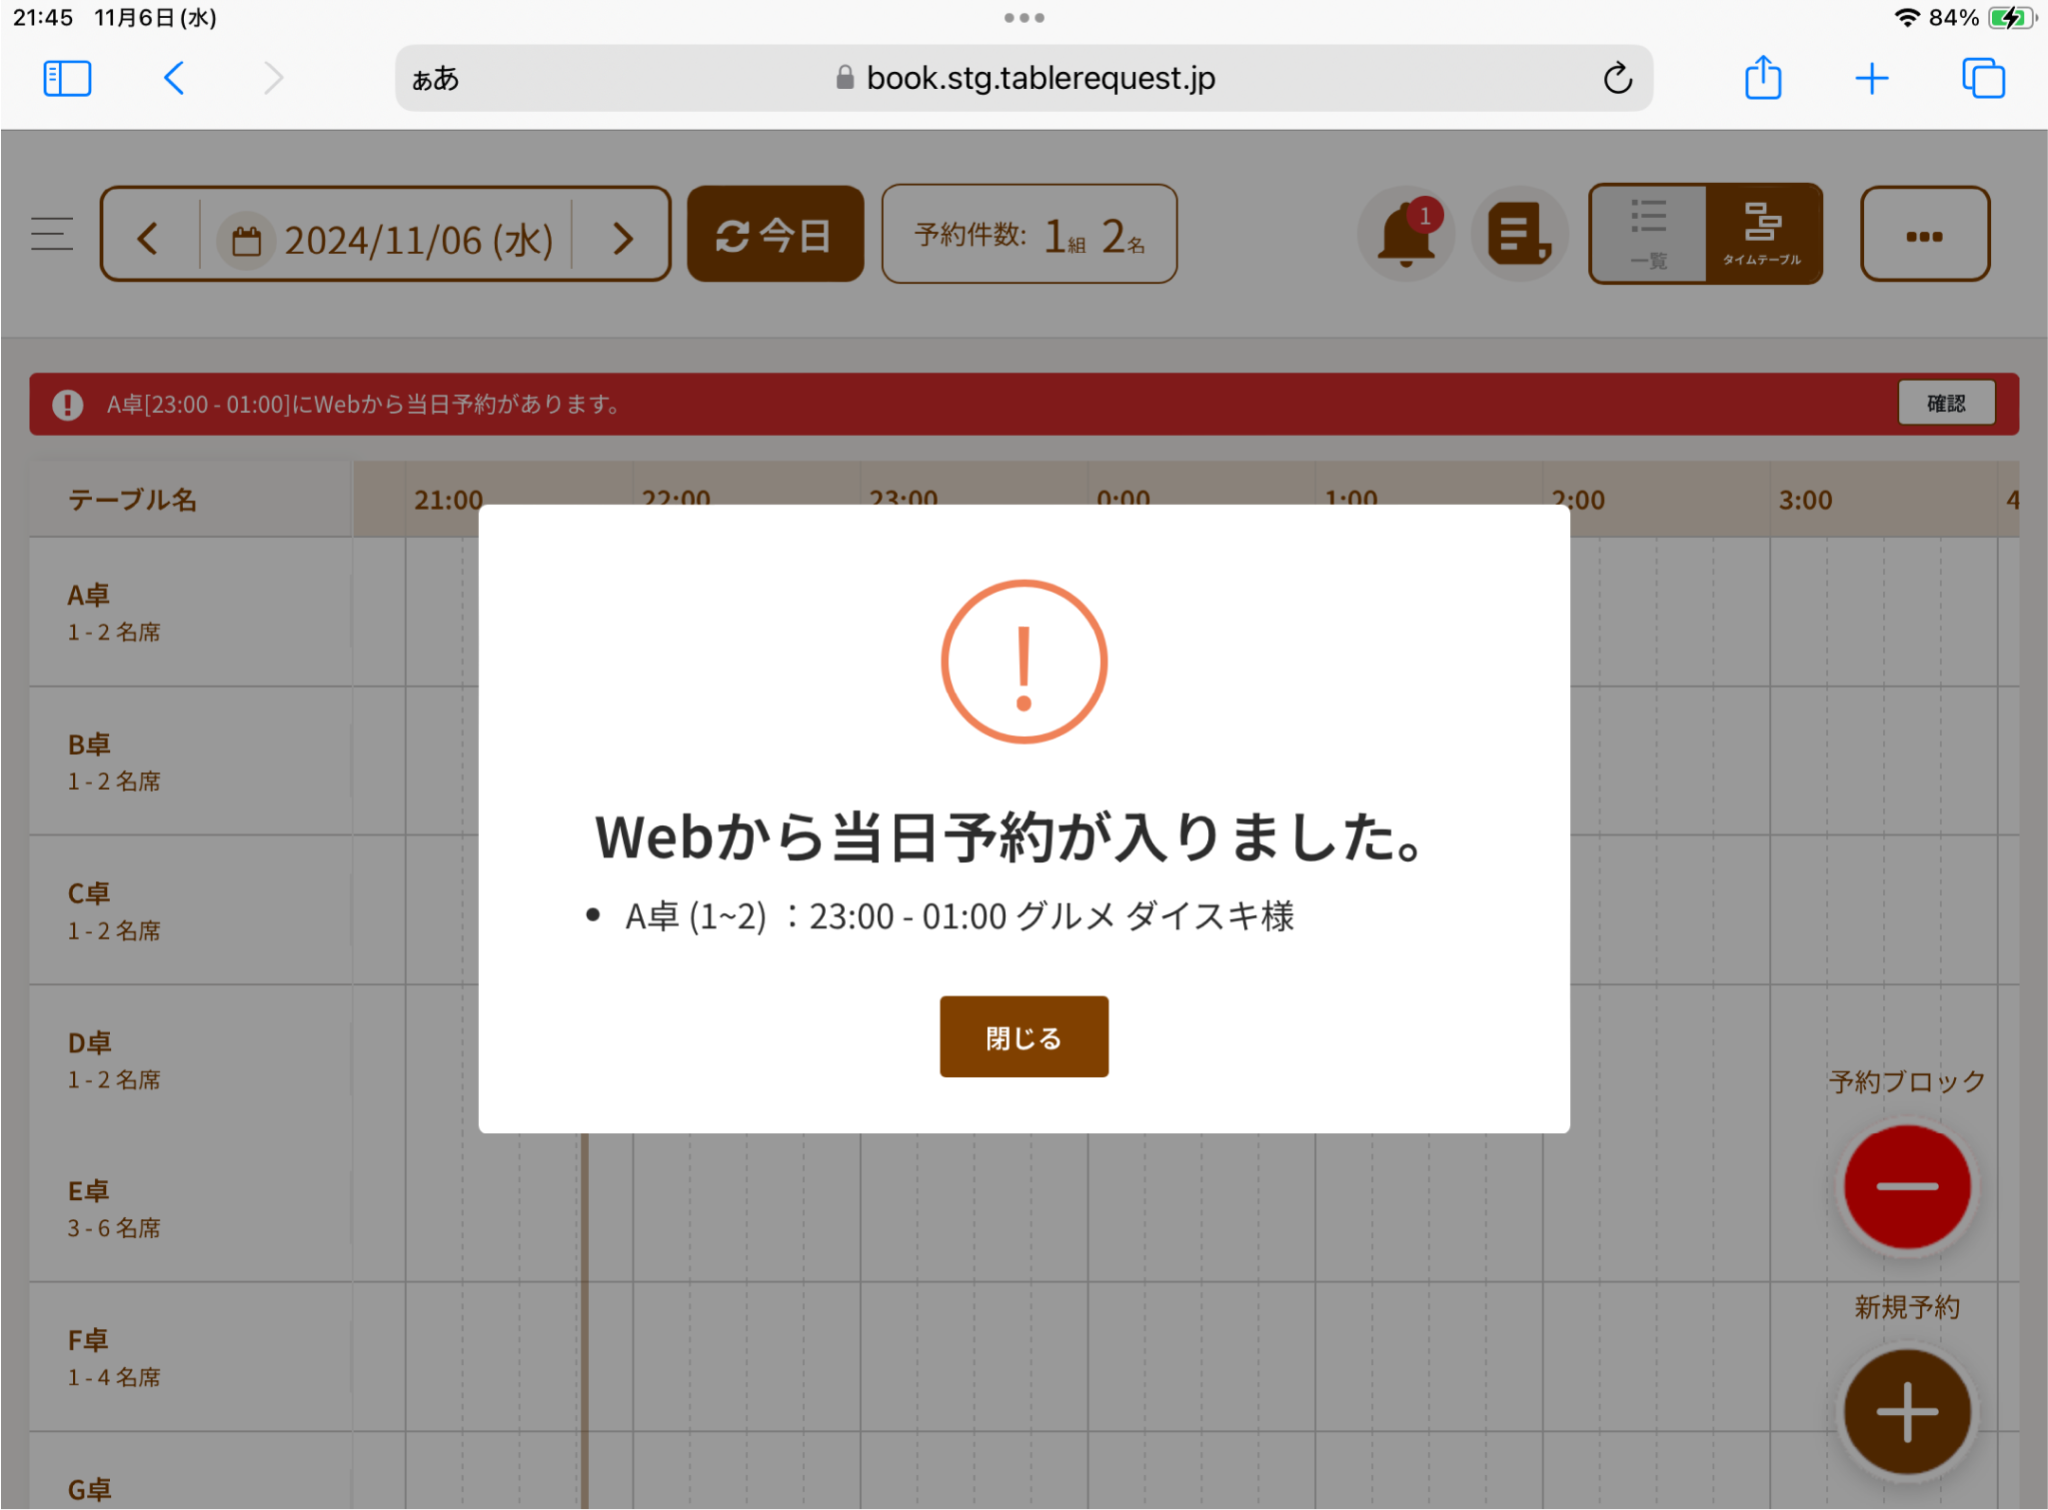The width and height of the screenshot is (2048, 1510).
Task: Open the calendar date picker
Action: pyautogui.click(x=246, y=240)
